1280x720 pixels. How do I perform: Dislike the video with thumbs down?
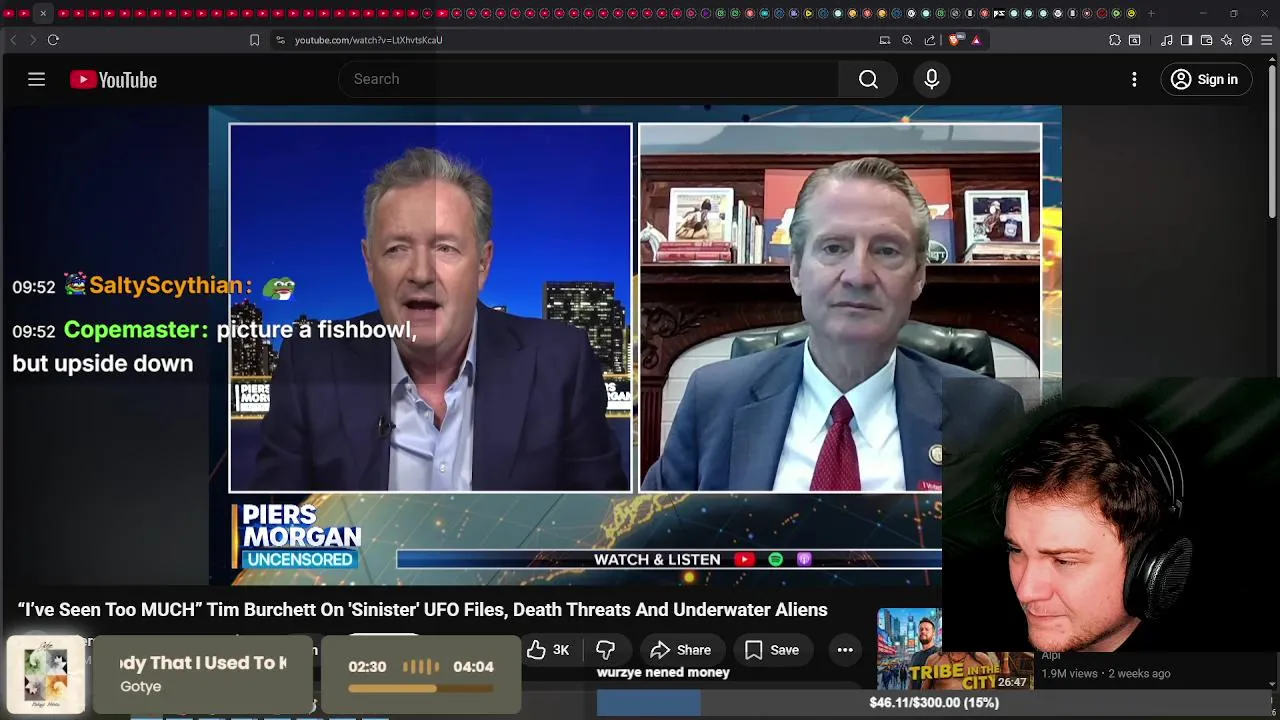(605, 650)
